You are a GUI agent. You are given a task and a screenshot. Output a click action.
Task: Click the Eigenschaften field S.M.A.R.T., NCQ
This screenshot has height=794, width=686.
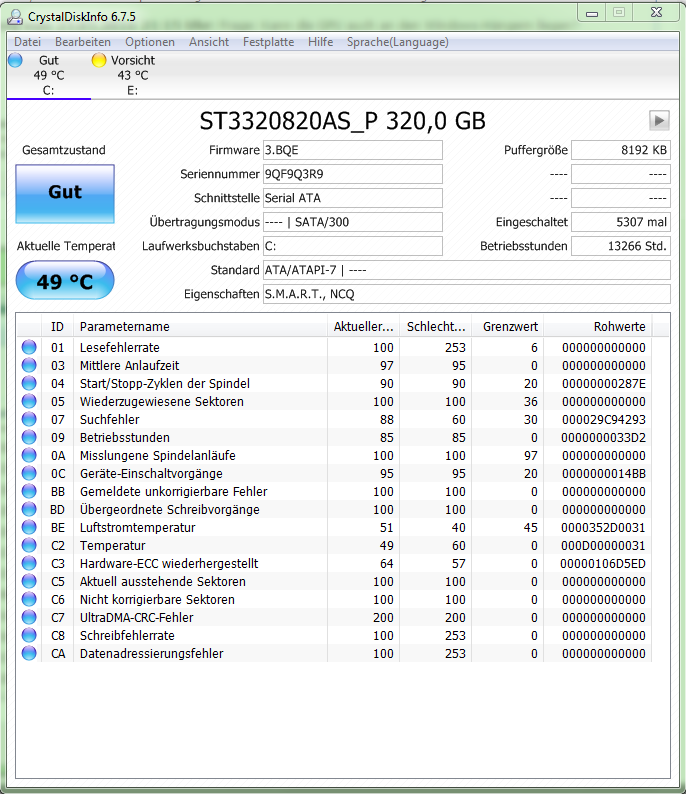(x=467, y=294)
